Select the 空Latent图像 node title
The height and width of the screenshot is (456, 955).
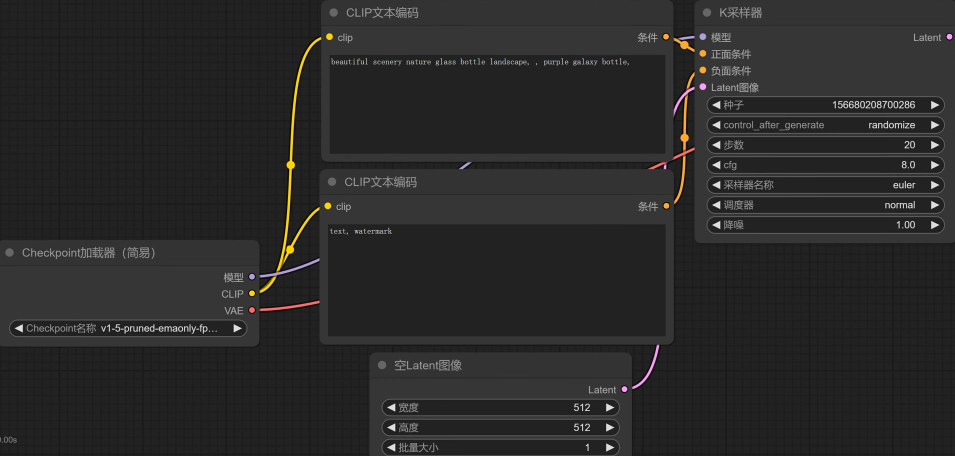tap(428, 365)
